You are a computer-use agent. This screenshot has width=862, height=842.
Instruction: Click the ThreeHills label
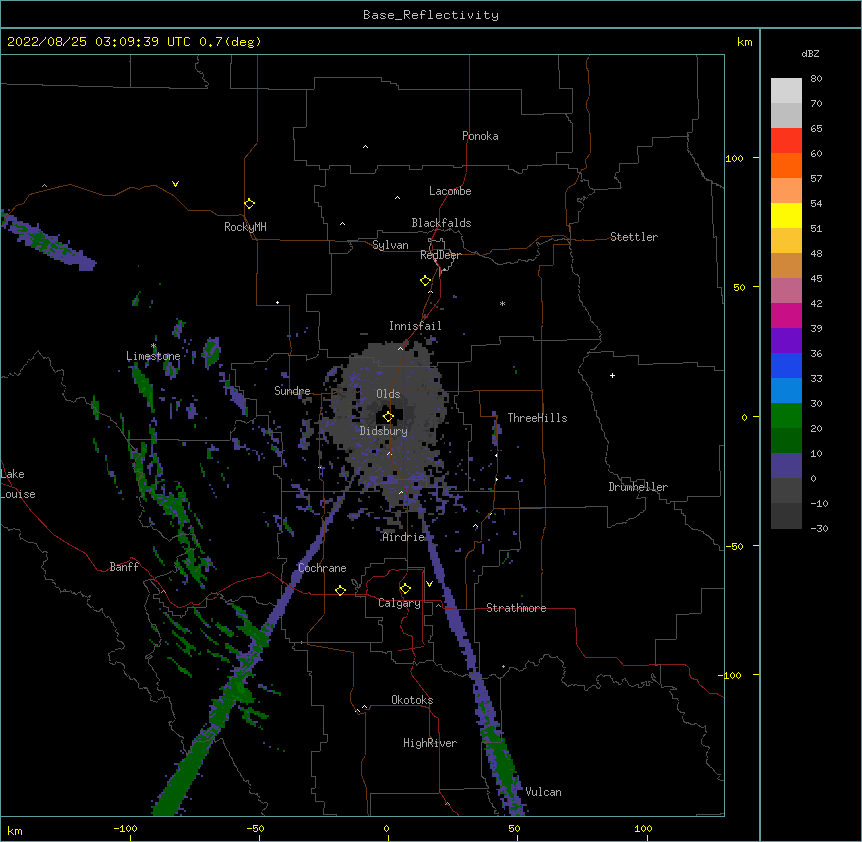pyautogui.click(x=537, y=418)
